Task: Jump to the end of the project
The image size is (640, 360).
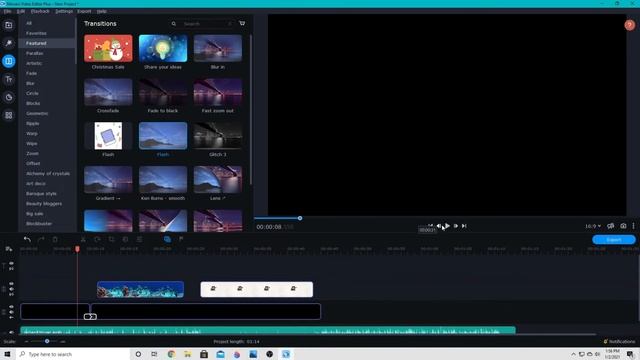Action: (x=464, y=226)
